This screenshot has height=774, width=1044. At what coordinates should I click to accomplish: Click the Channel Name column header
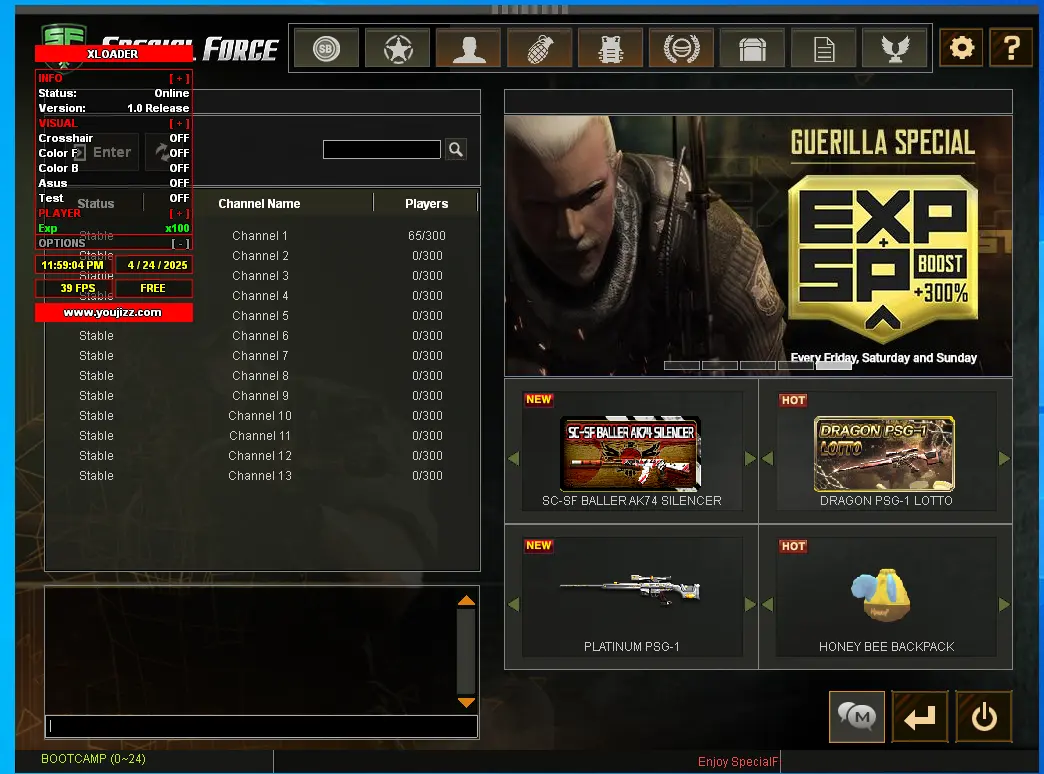[259, 204]
